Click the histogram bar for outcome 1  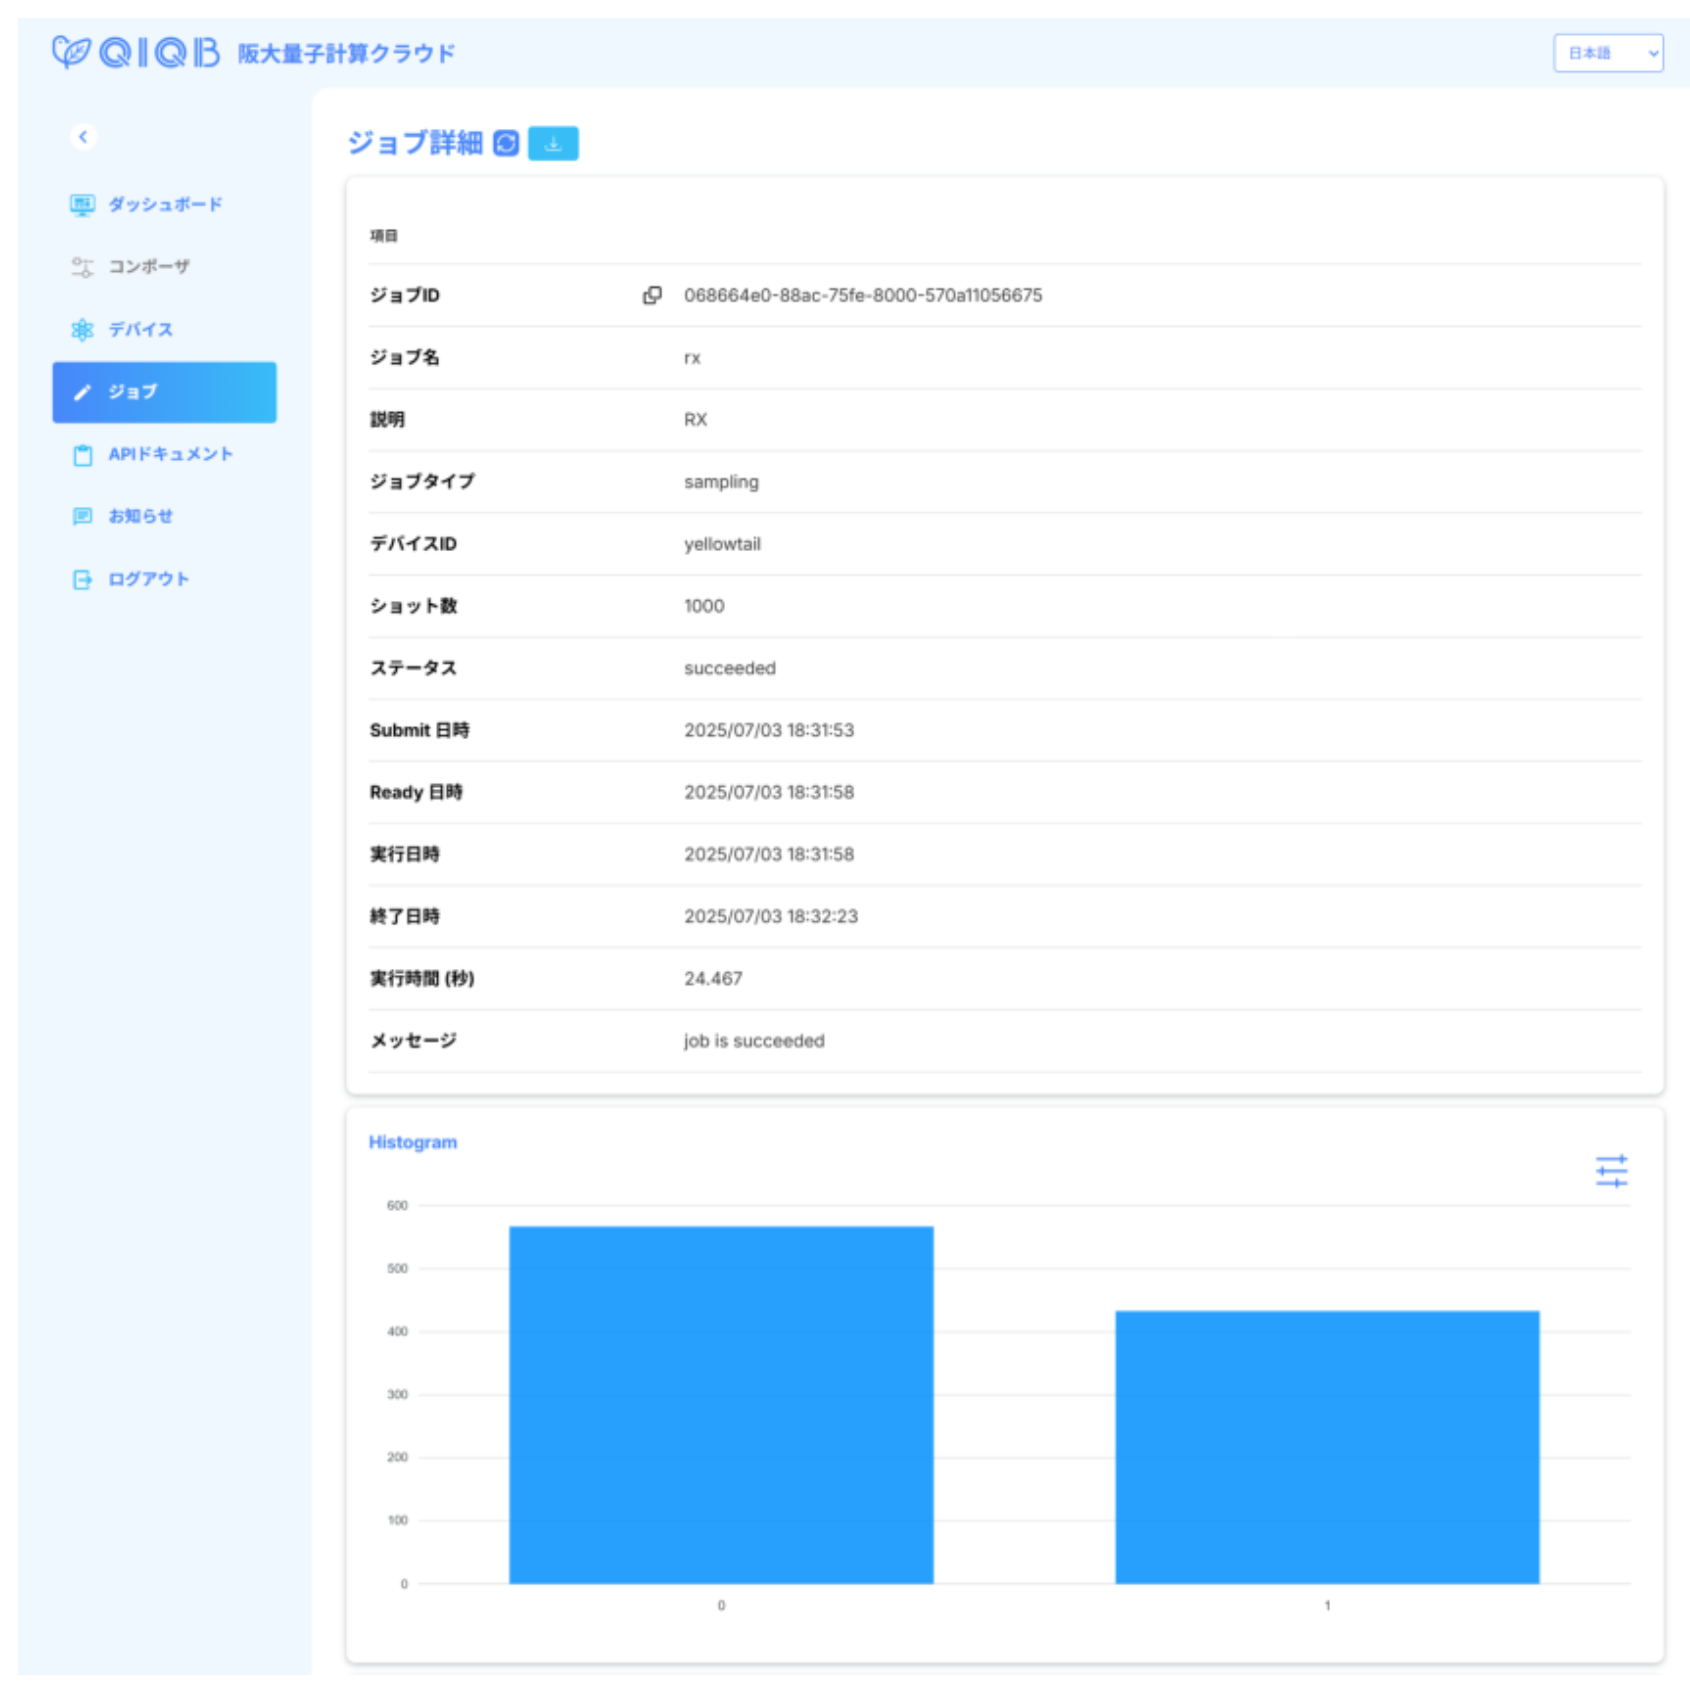(1327, 1446)
